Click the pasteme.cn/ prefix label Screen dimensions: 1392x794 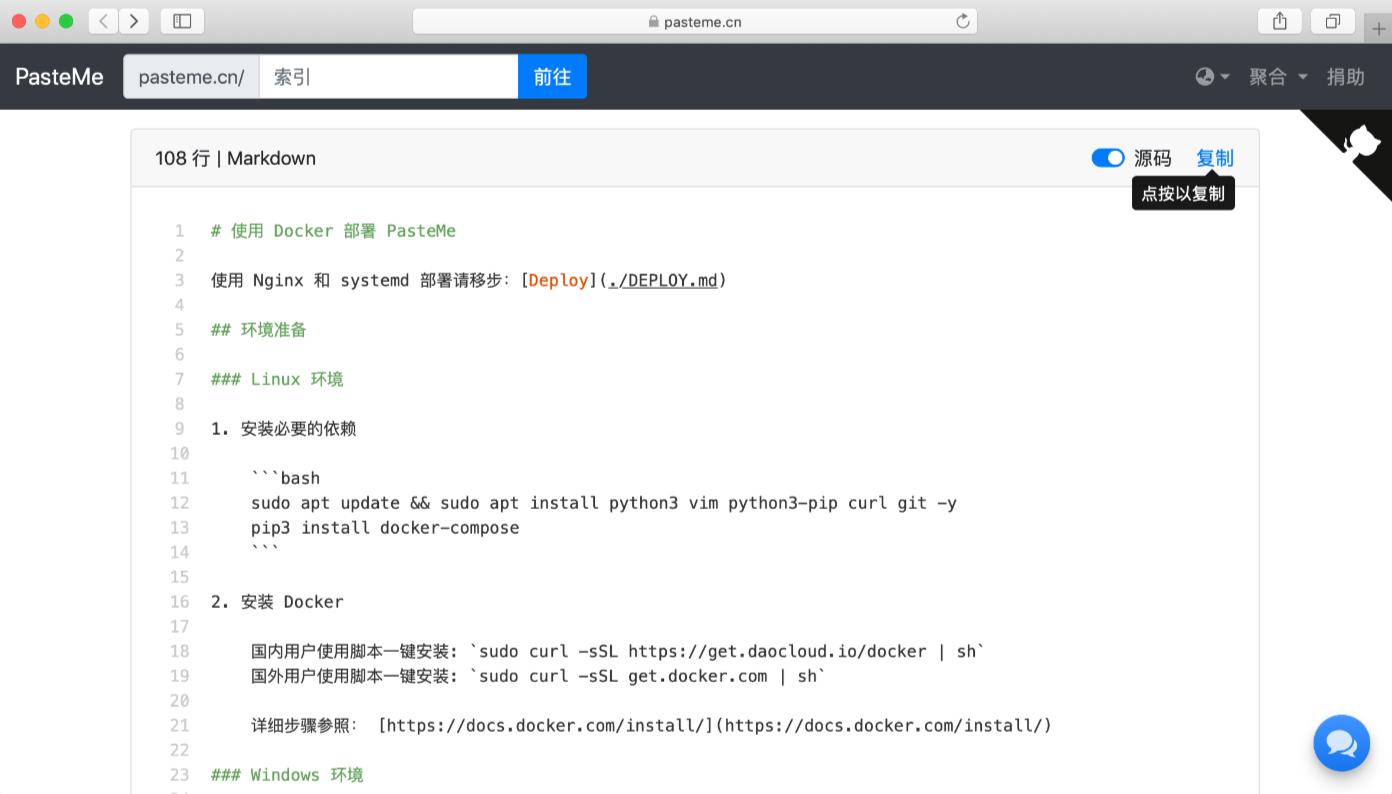[191, 77]
